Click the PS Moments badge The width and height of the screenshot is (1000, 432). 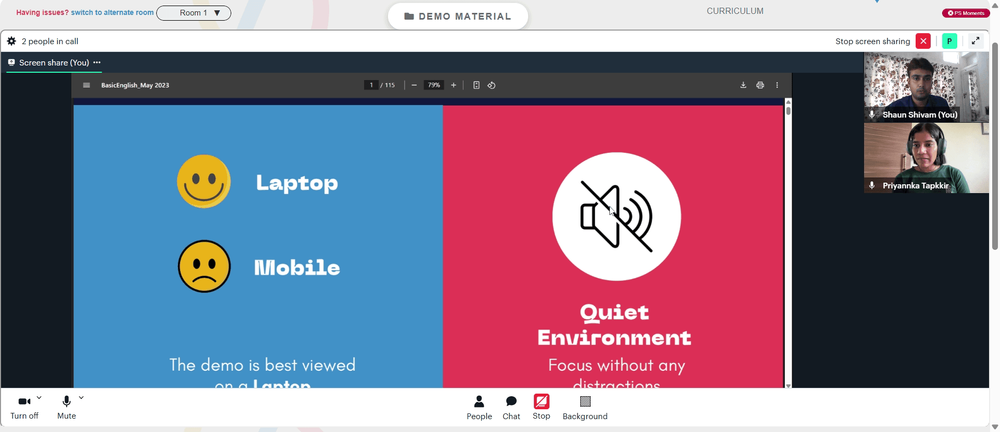tap(966, 13)
